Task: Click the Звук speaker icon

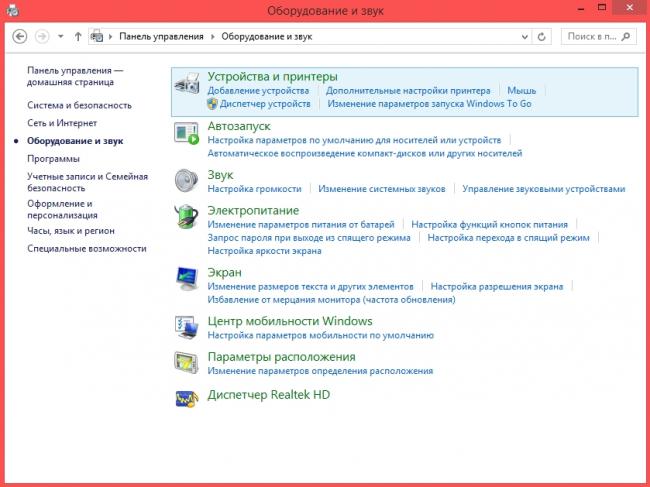Action: 187,181
